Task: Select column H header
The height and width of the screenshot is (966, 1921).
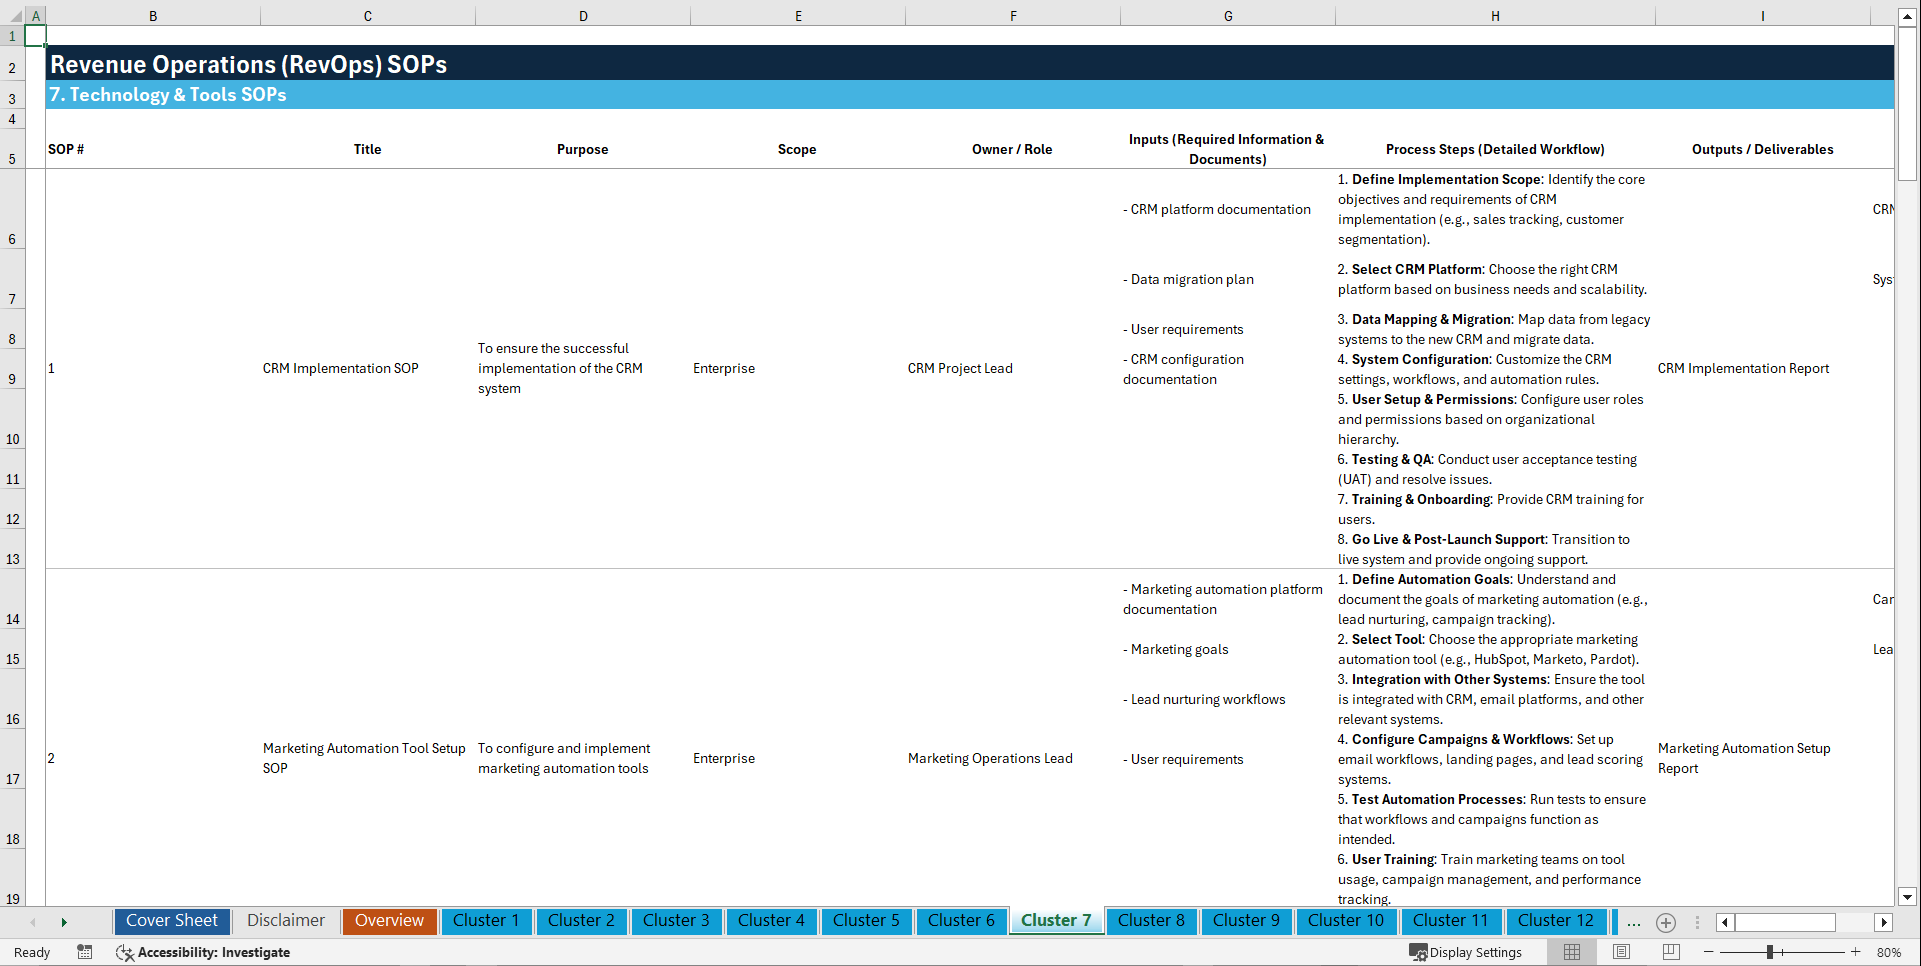Action: [x=1495, y=16]
